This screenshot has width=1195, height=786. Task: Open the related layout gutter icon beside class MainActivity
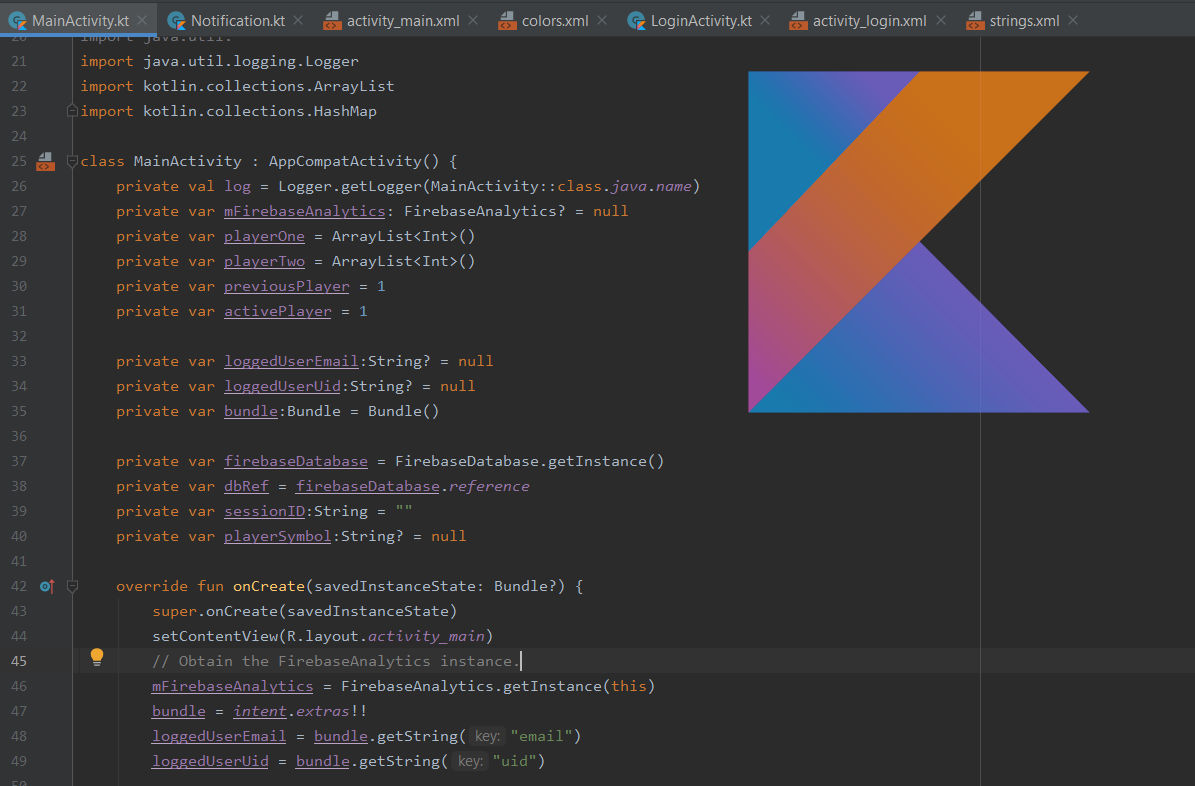[x=45, y=161]
